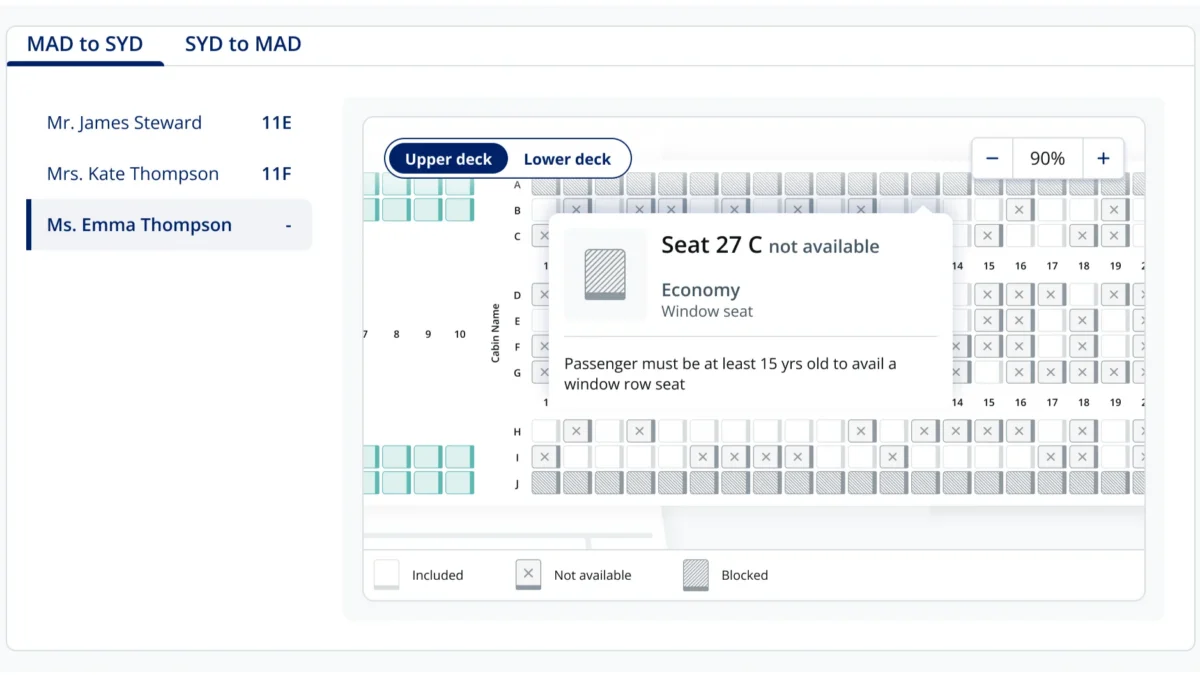The image size is (1200, 675).
Task: Click blocked seat 16 J
Action: pos(1019,483)
